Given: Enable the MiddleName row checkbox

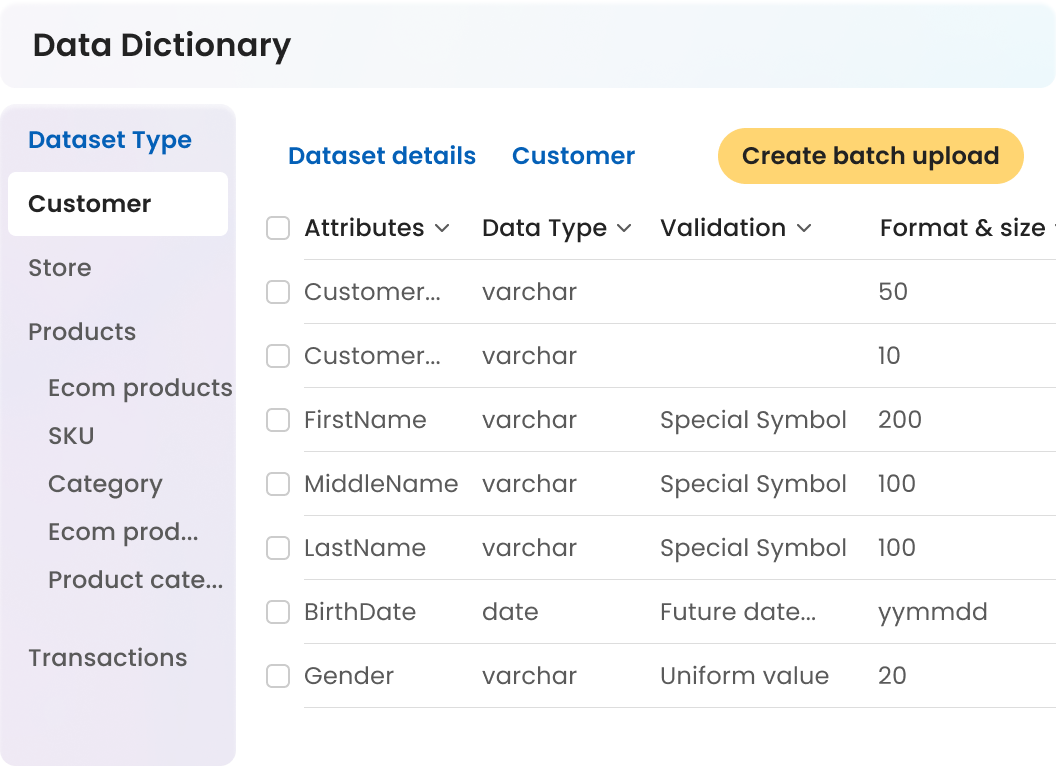Looking at the screenshot, I should (278, 484).
